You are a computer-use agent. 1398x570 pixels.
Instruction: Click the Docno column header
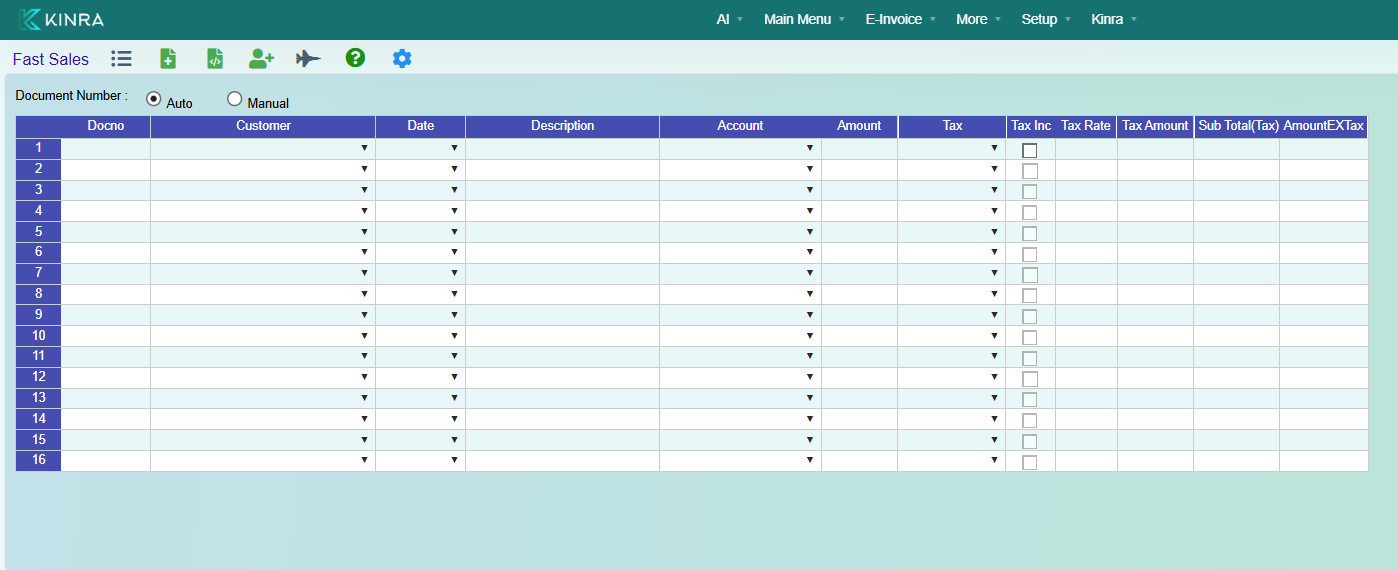tap(106, 126)
